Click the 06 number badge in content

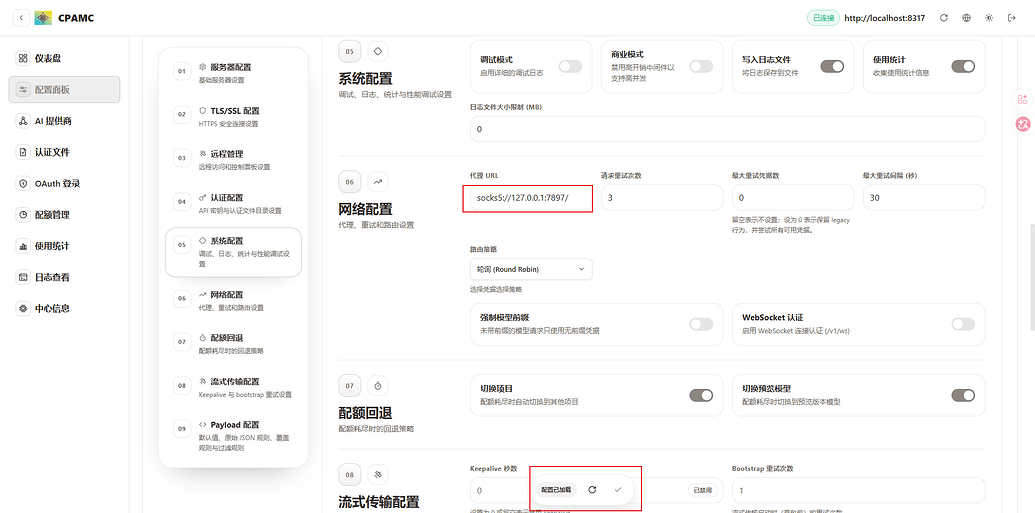pyautogui.click(x=350, y=181)
